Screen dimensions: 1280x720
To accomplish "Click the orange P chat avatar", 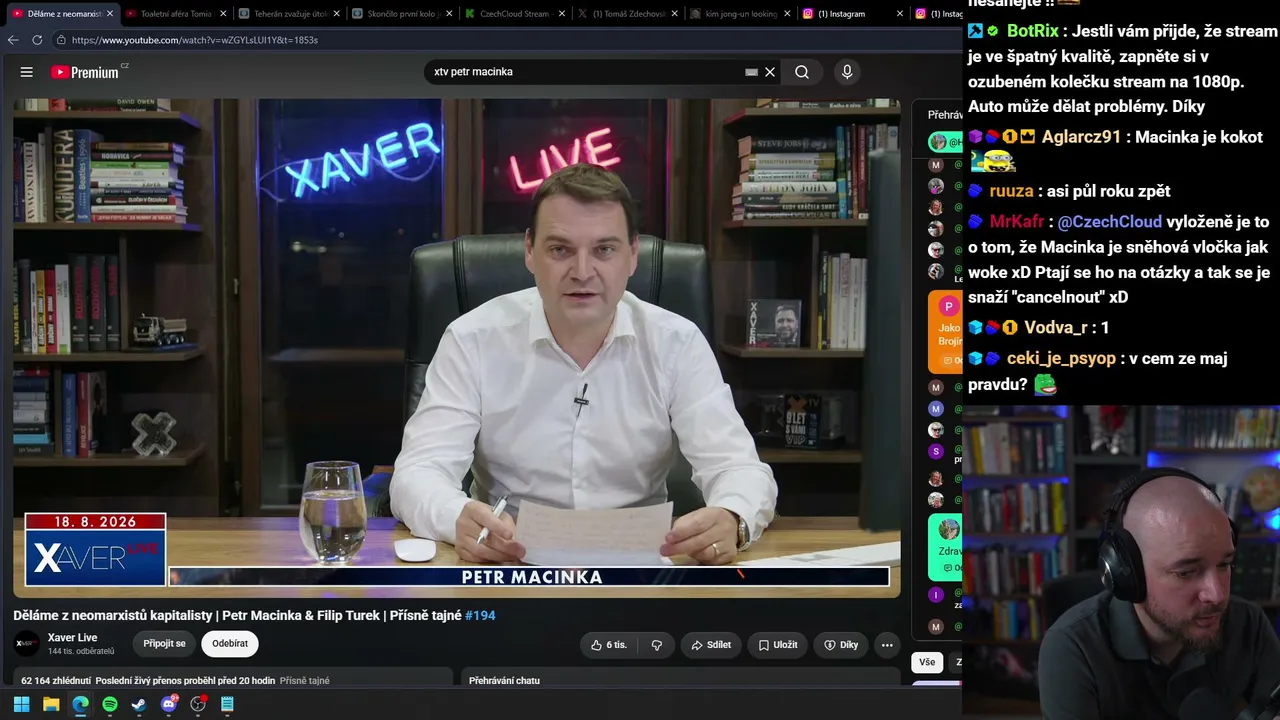I will point(949,307).
